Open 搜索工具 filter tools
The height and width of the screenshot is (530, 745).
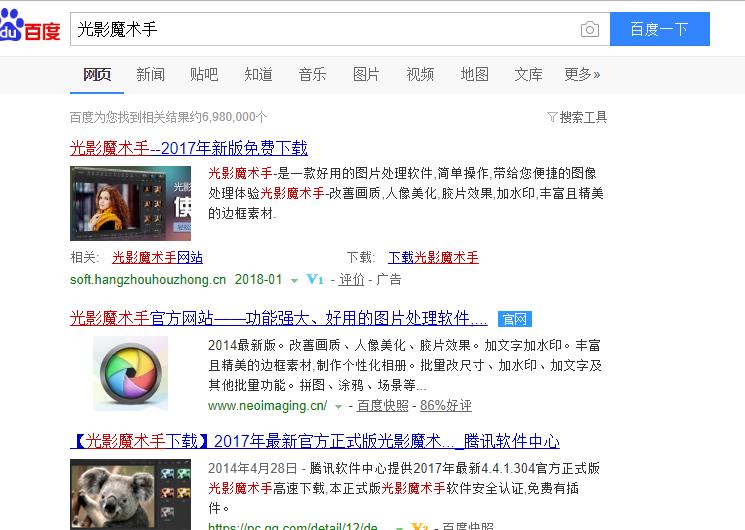pos(577,117)
